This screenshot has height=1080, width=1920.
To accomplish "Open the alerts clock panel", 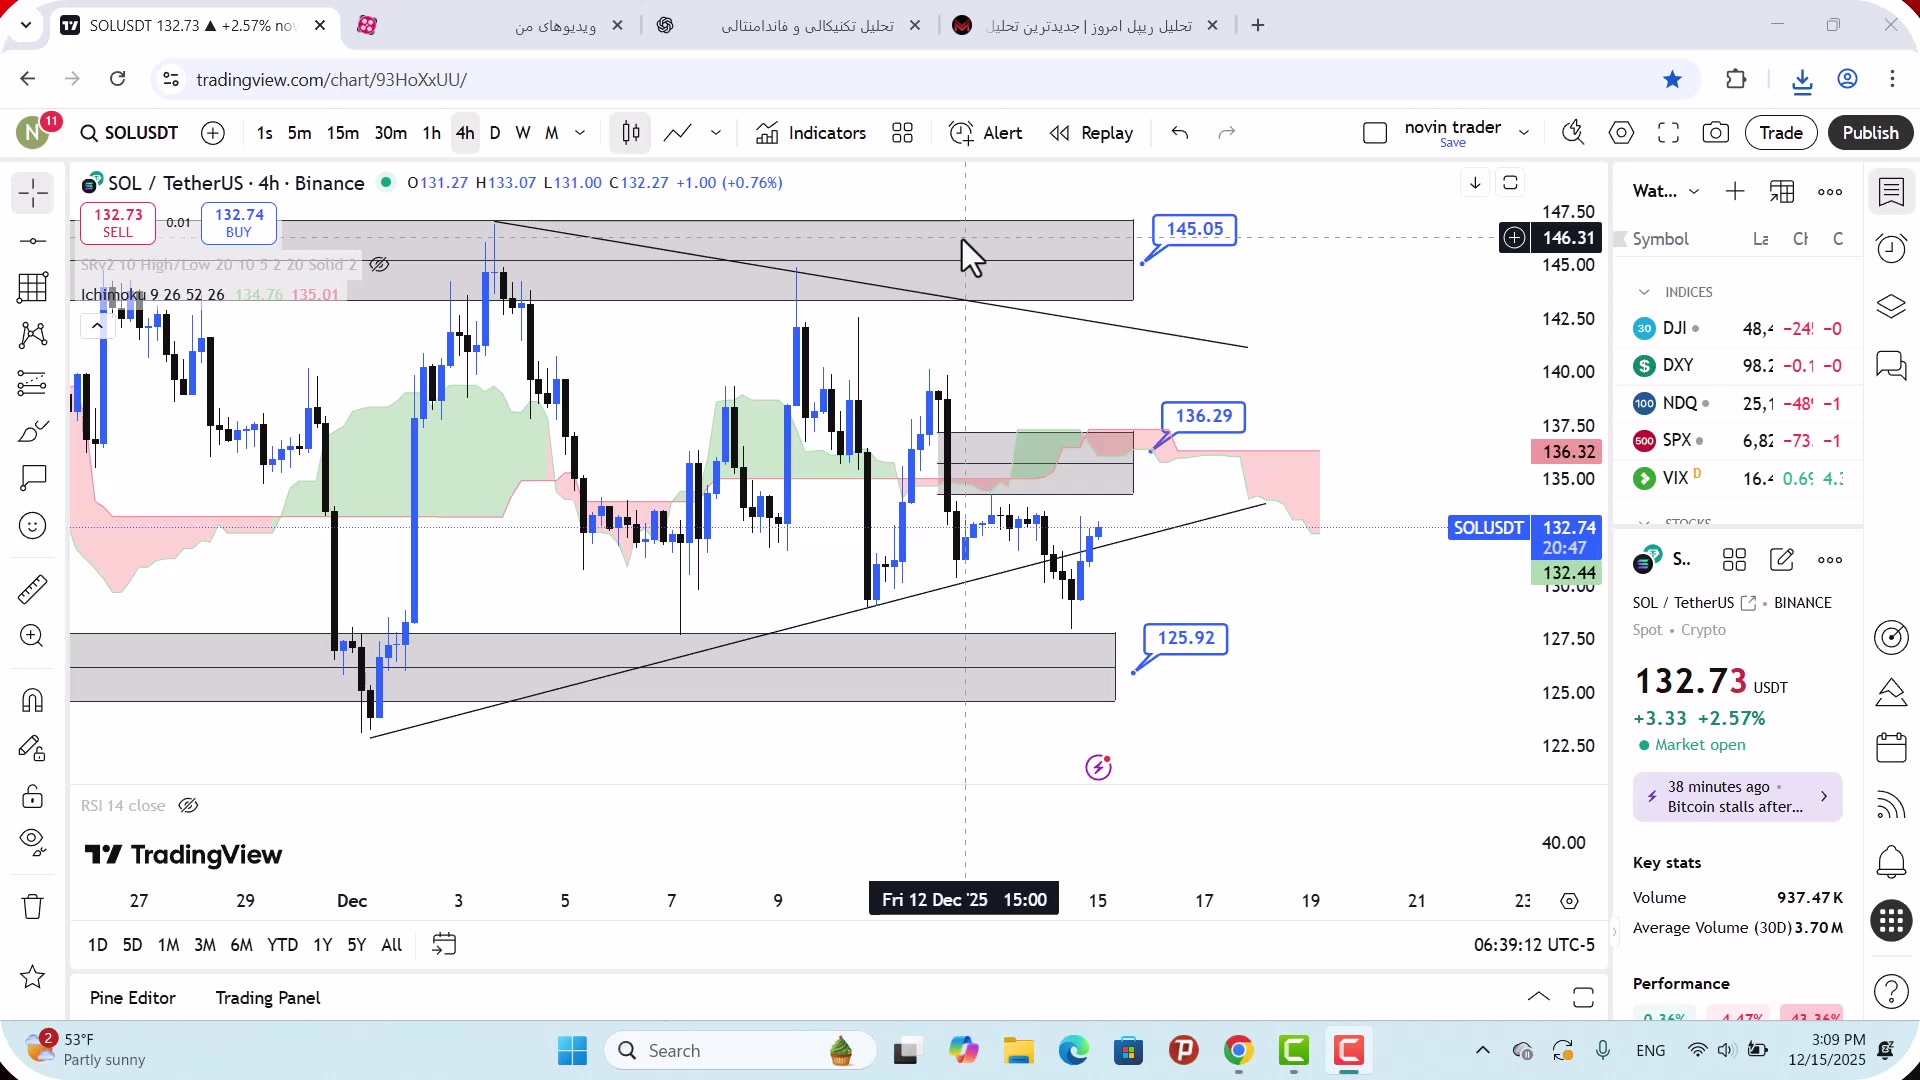I will pyautogui.click(x=1891, y=249).
